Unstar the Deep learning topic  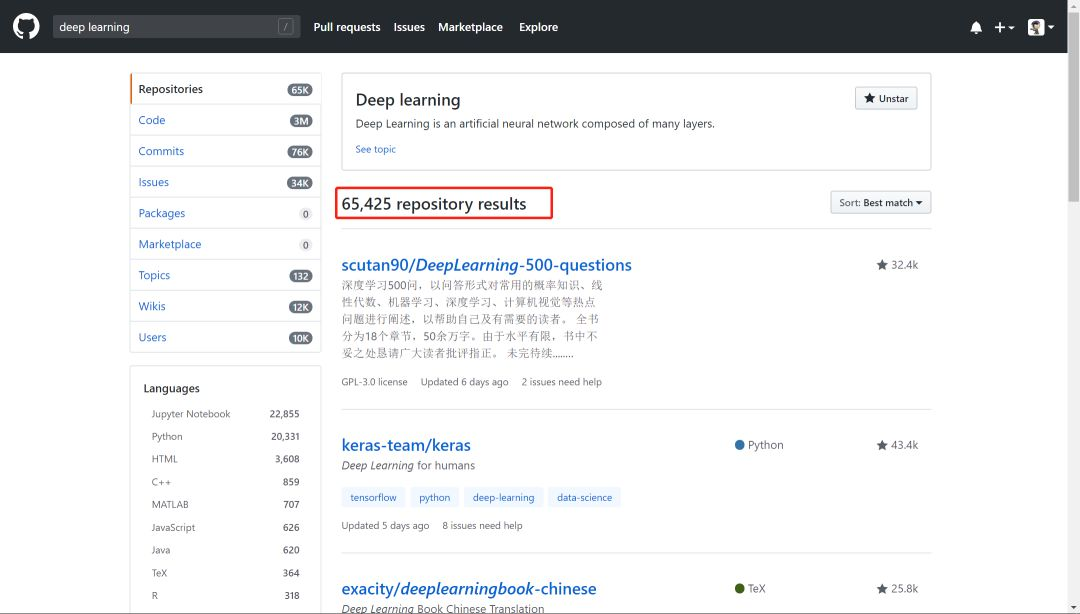(886, 98)
